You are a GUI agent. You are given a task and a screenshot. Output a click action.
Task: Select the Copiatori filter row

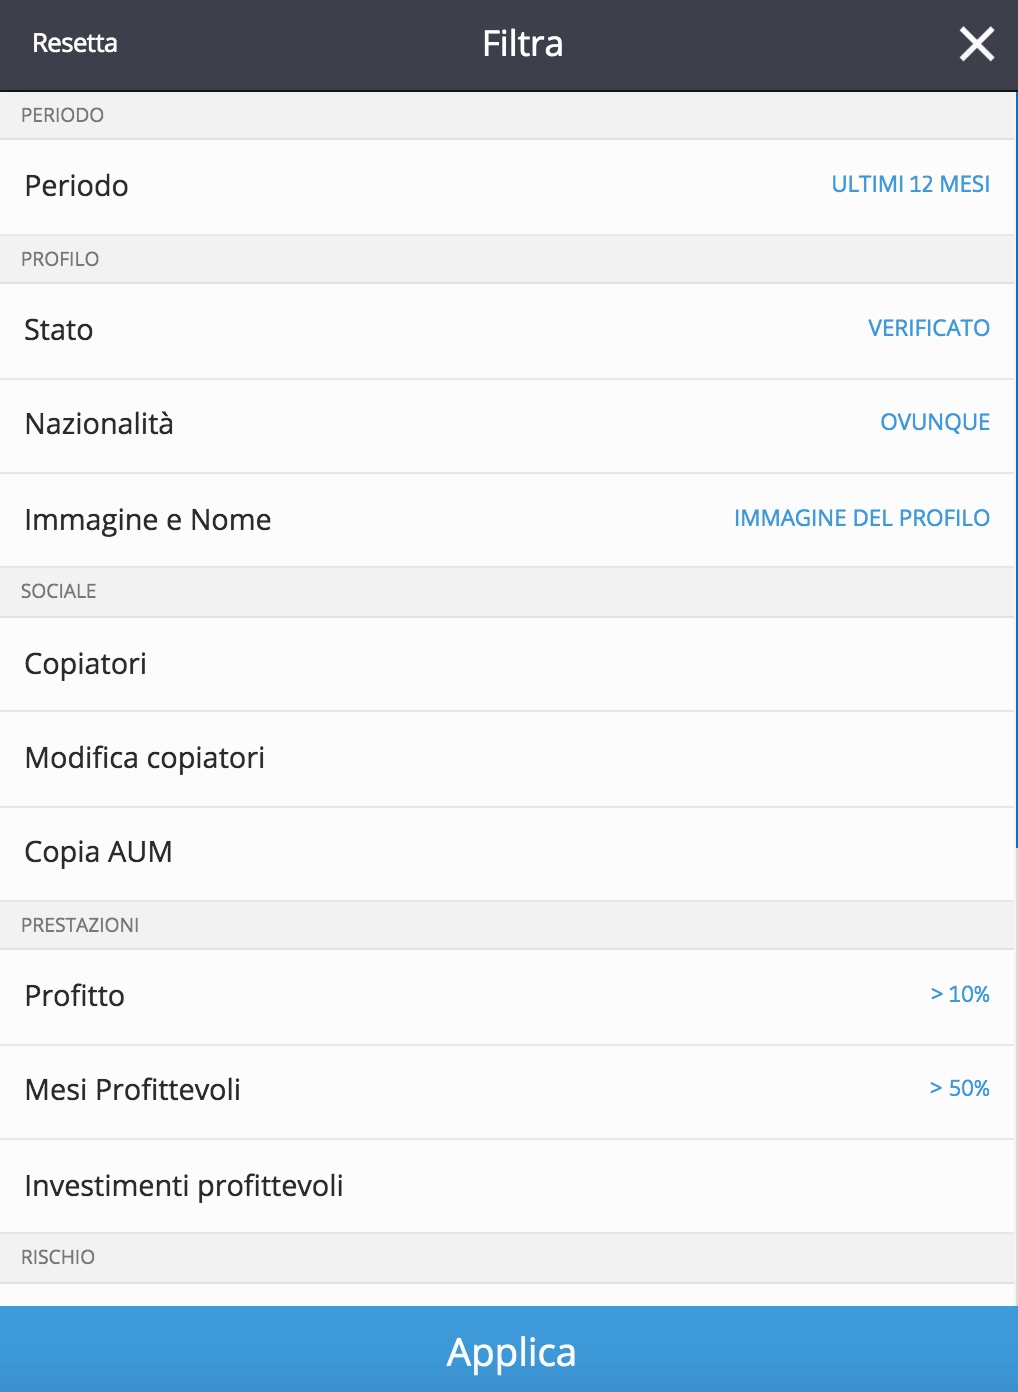[507, 664]
